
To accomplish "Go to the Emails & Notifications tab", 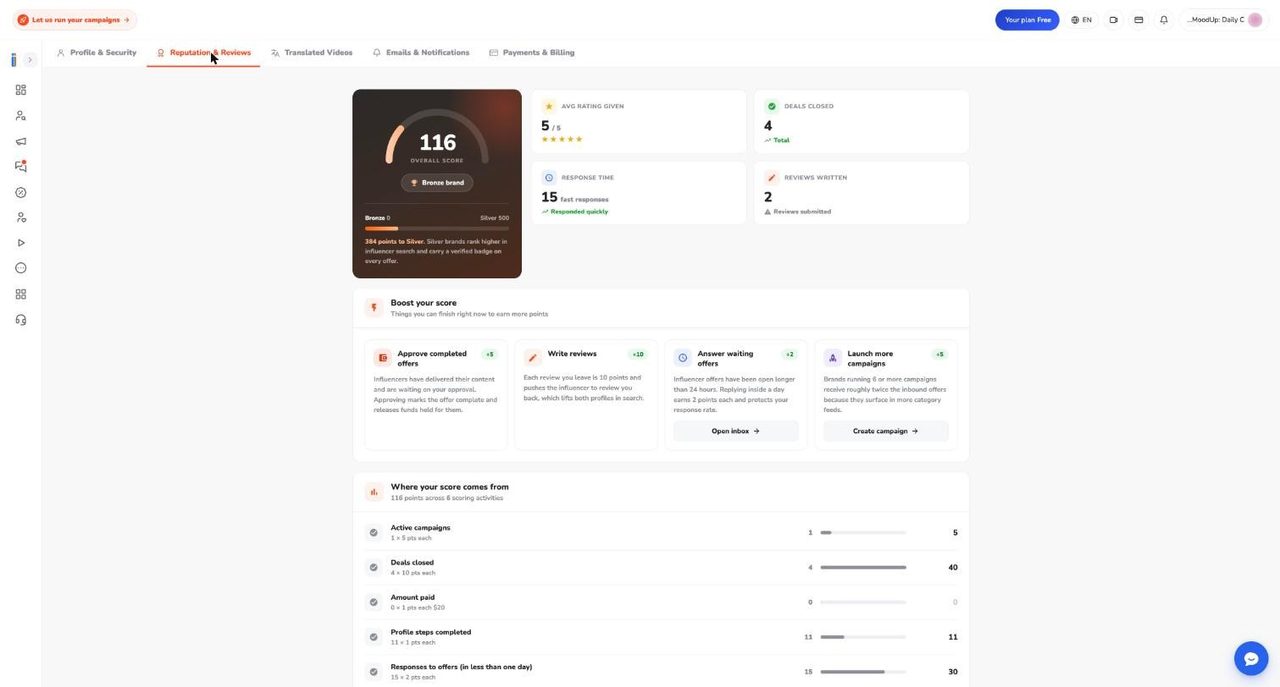I will pyautogui.click(x=420, y=53).
